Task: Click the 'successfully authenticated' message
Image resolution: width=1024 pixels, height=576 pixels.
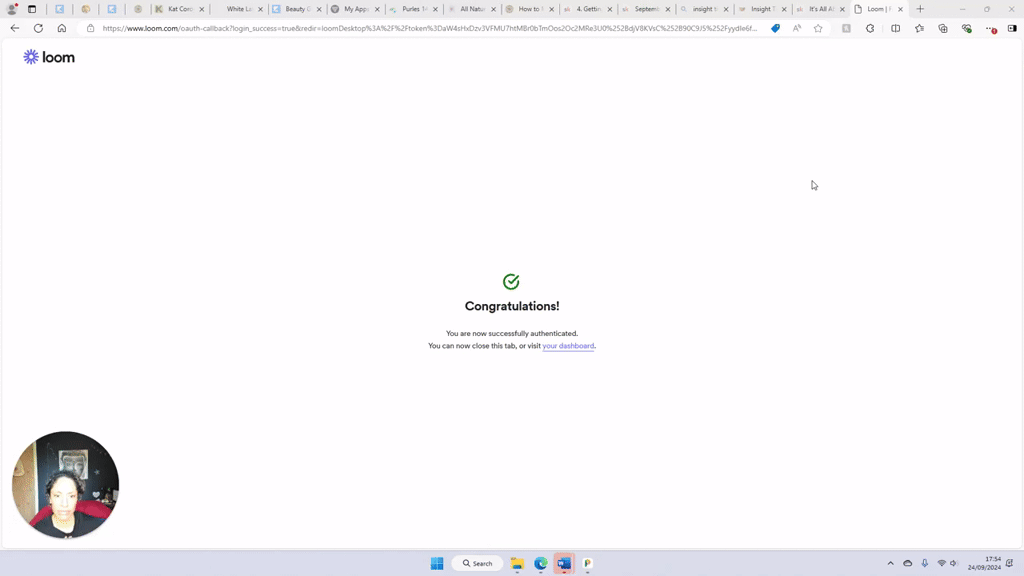Action: (x=512, y=334)
